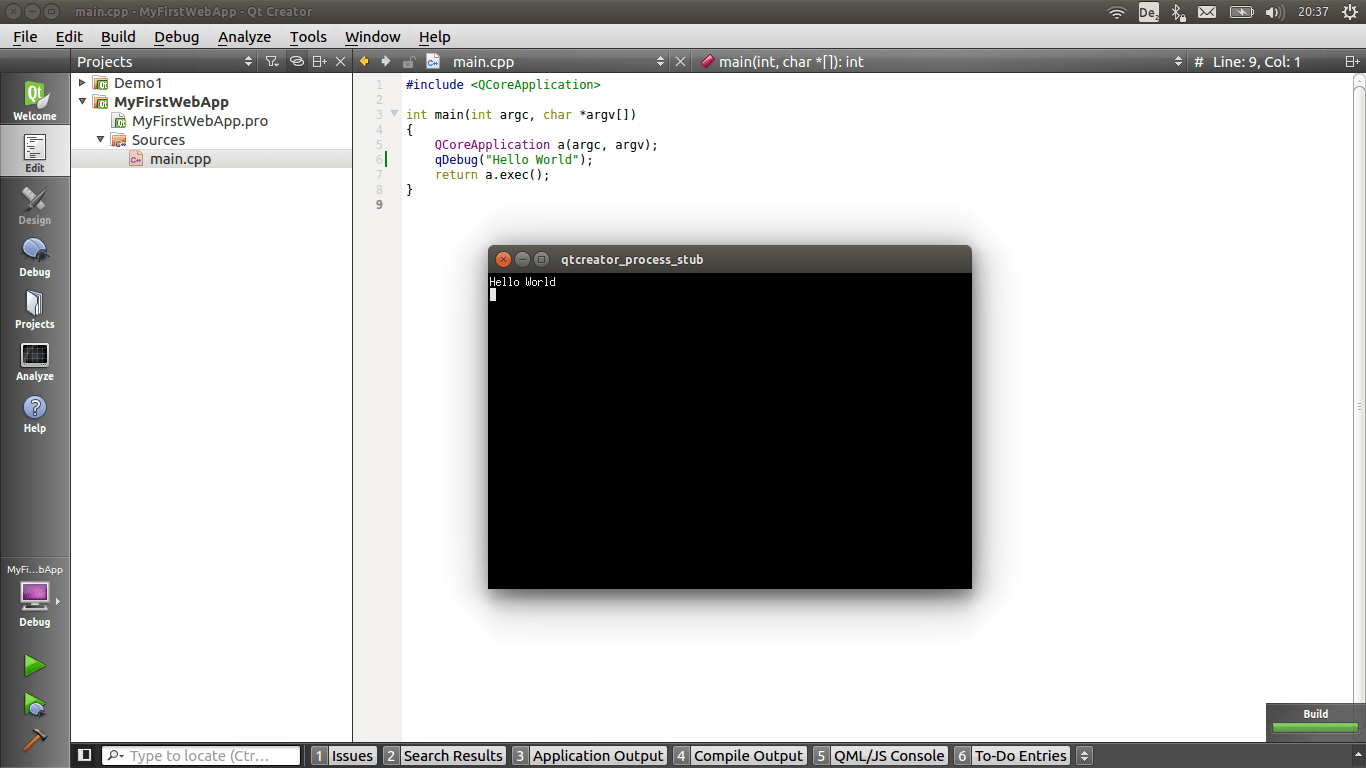Select the Edit mode icon
This screenshot has width=1366, height=768.
[34, 150]
